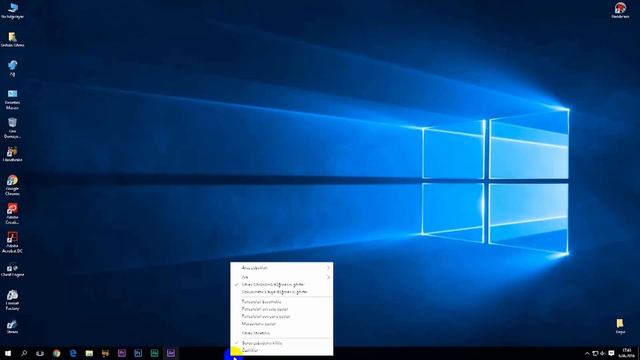Select the Google Chrome desktop shortcut
The width and height of the screenshot is (640, 360).
tap(12, 185)
